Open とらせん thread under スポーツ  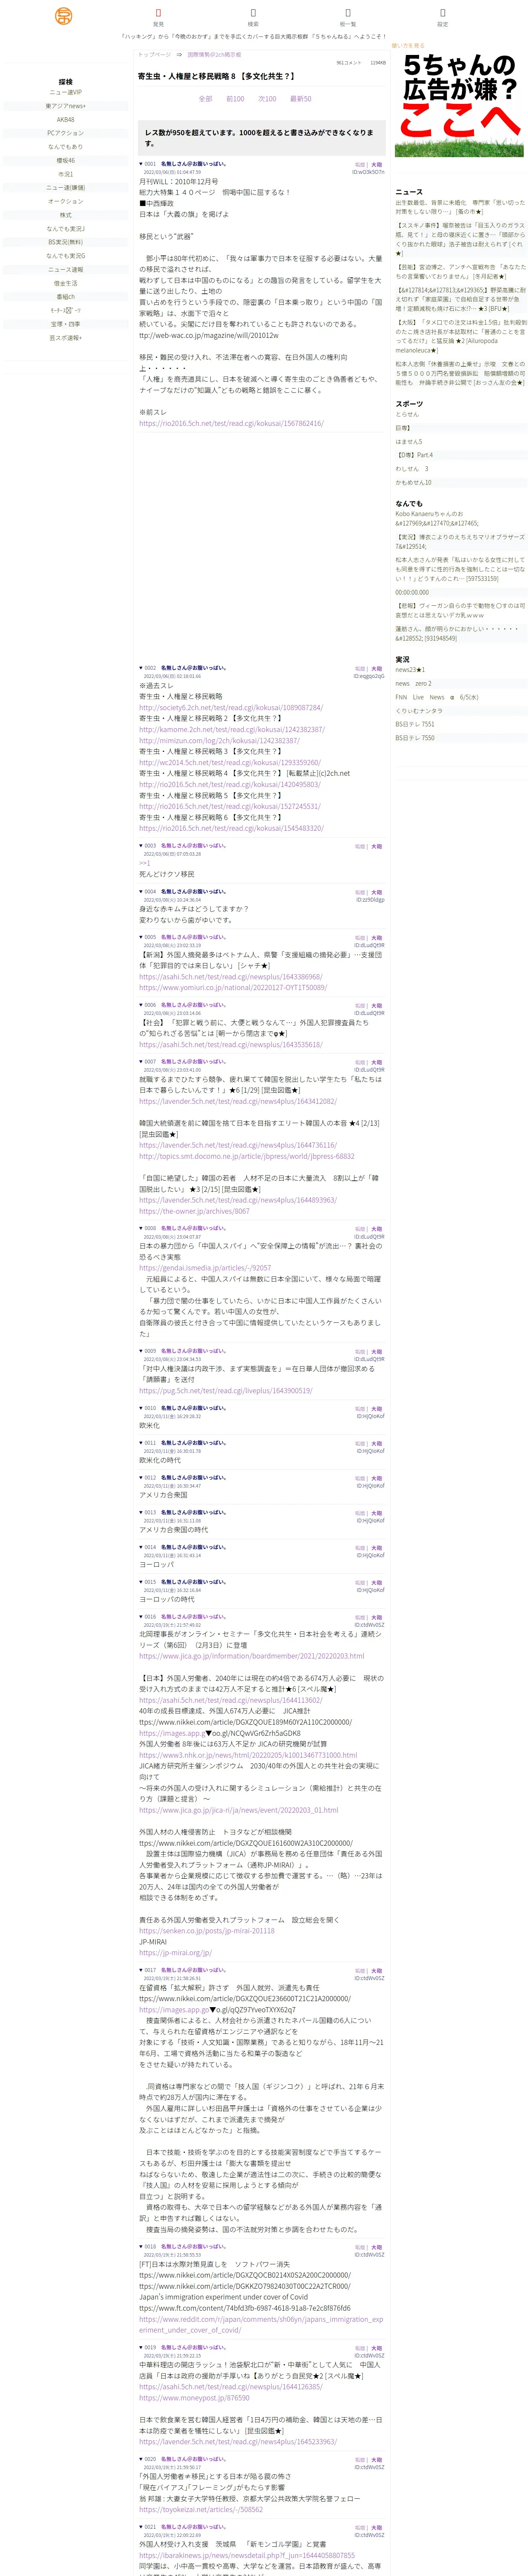[x=407, y=414]
